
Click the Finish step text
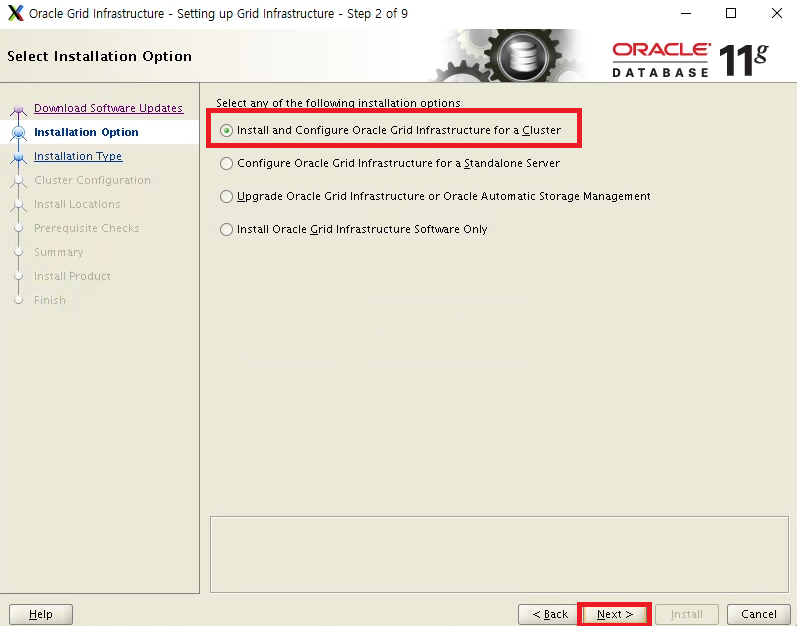pyautogui.click(x=50, y=300)
